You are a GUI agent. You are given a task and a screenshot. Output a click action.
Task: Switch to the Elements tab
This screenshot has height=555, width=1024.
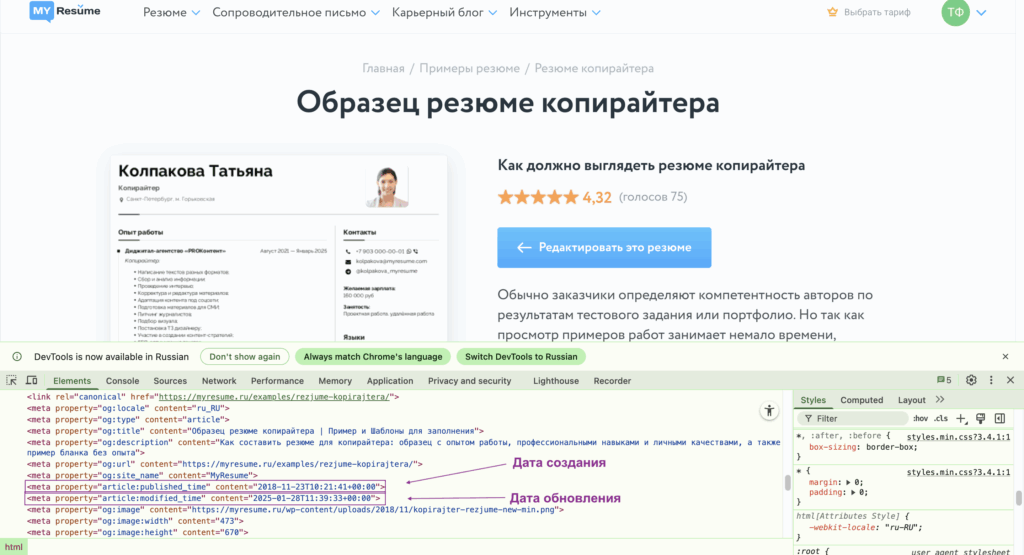72,381
